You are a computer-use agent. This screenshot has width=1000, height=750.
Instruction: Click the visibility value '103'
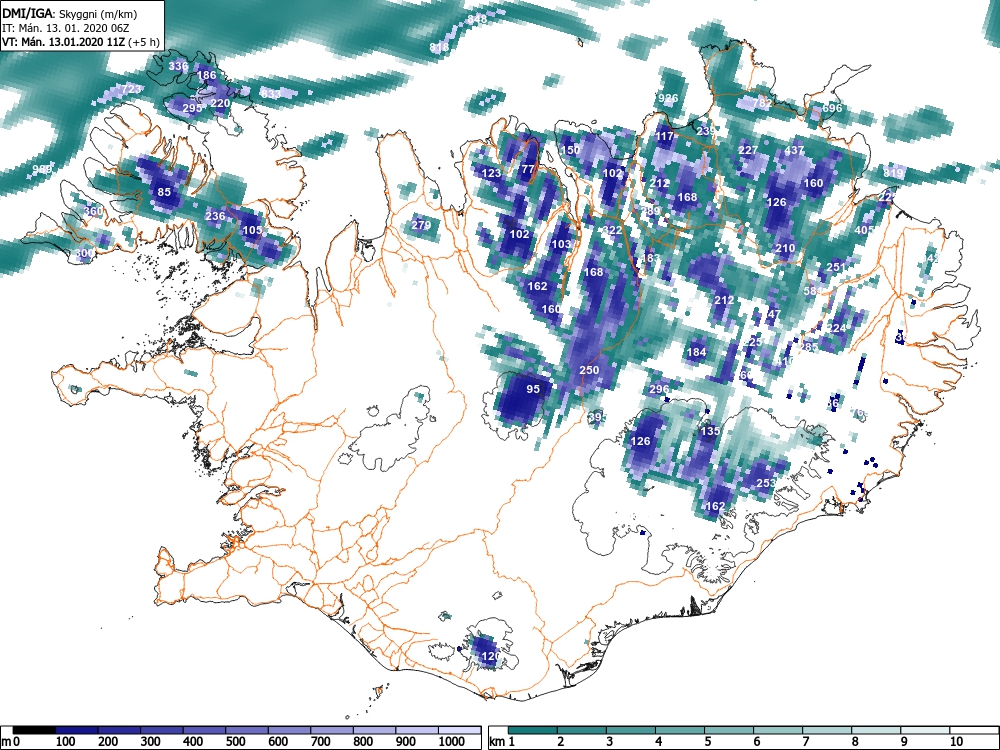point(561,244)
